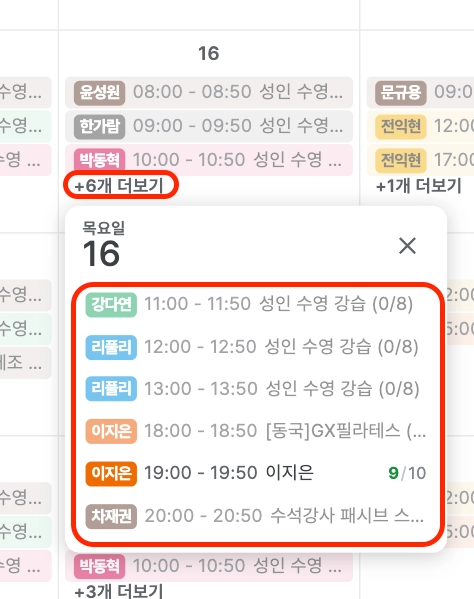The image size is (474, 599).
Task: Expand the +6개 더보기 link
Action: click(120, 186)
